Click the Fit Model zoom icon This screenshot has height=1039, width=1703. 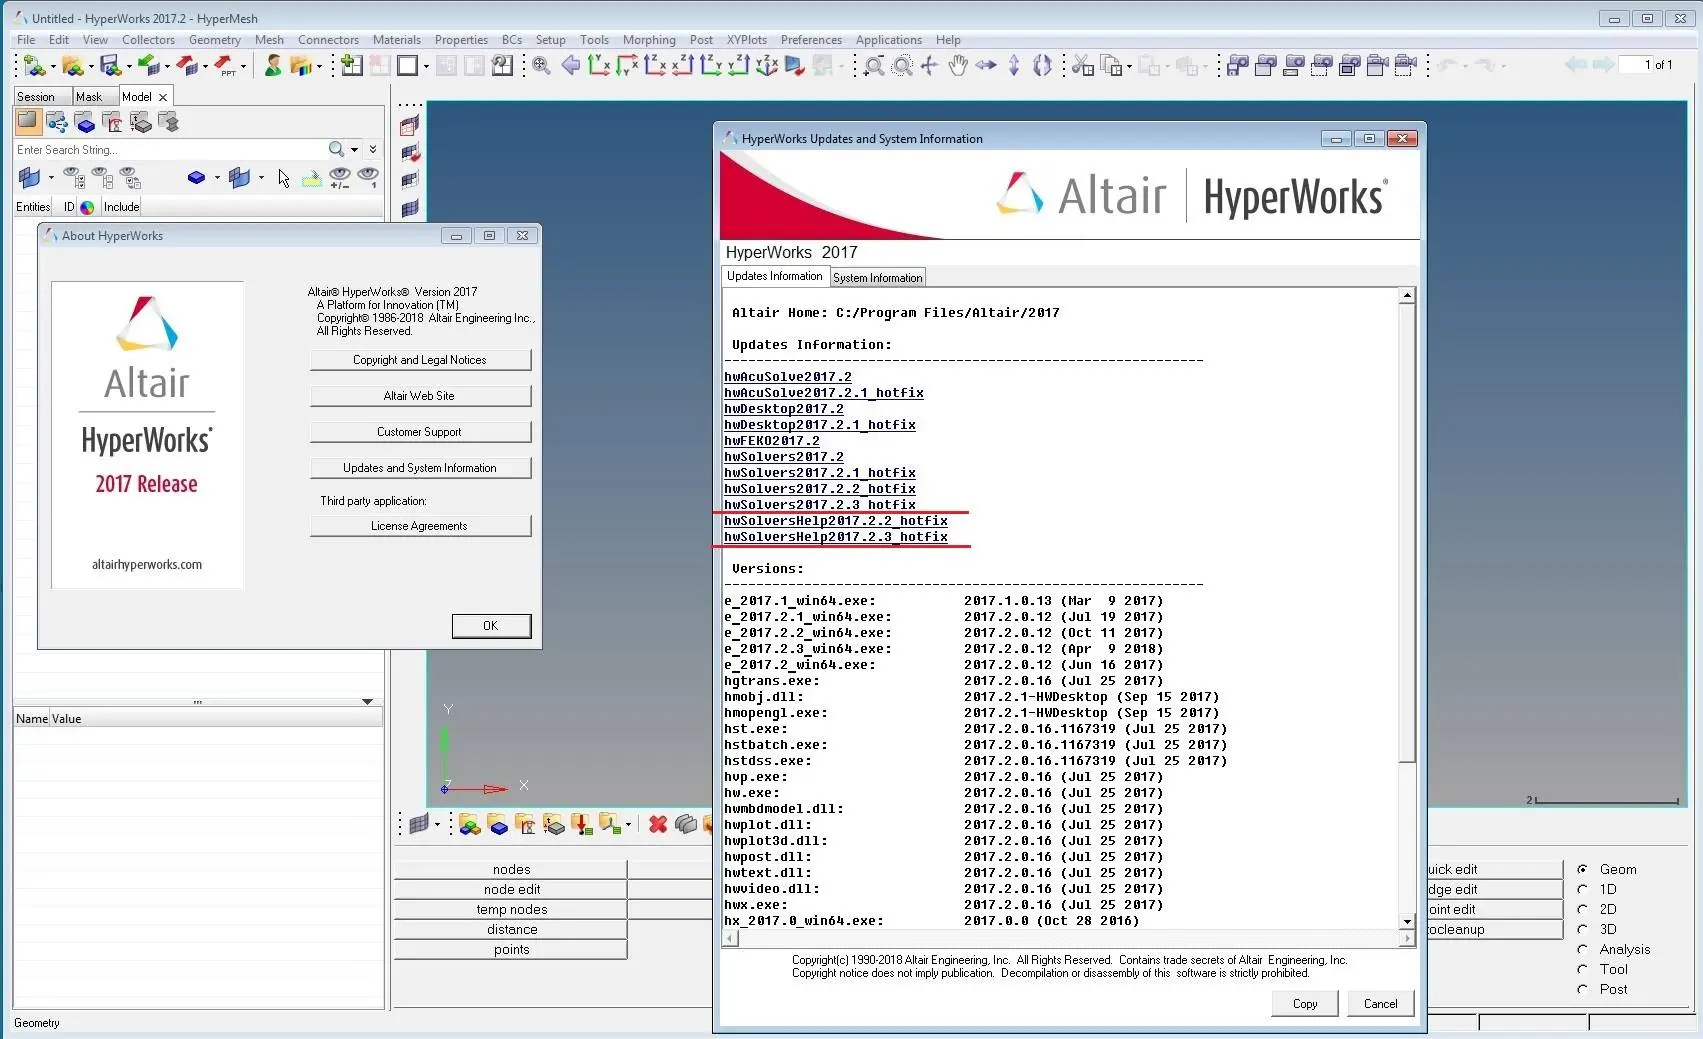tap(541, 66)
